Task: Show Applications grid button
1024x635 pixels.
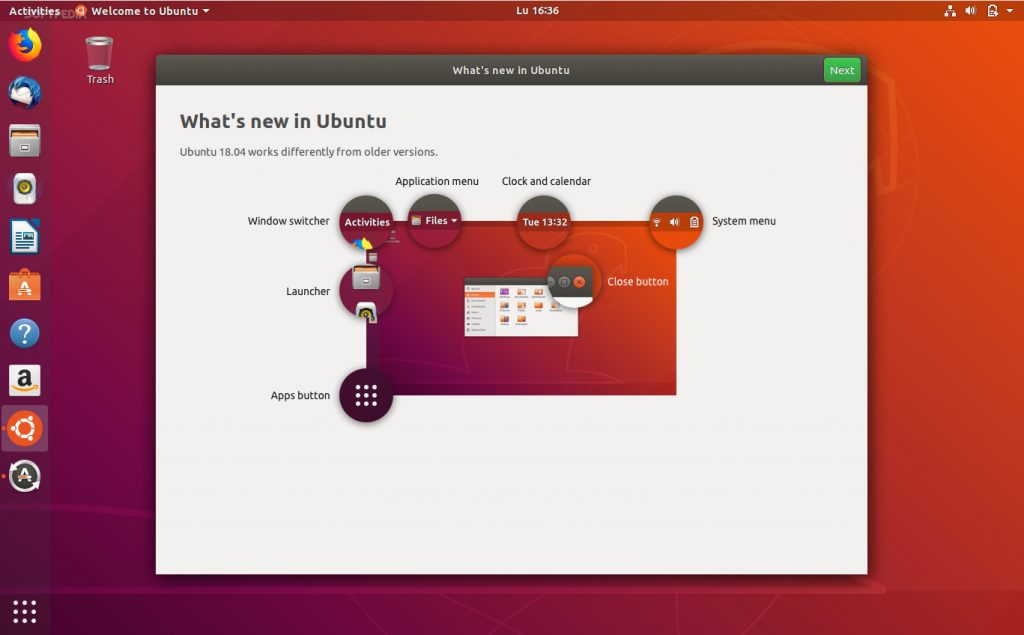Action: point(25,610)
